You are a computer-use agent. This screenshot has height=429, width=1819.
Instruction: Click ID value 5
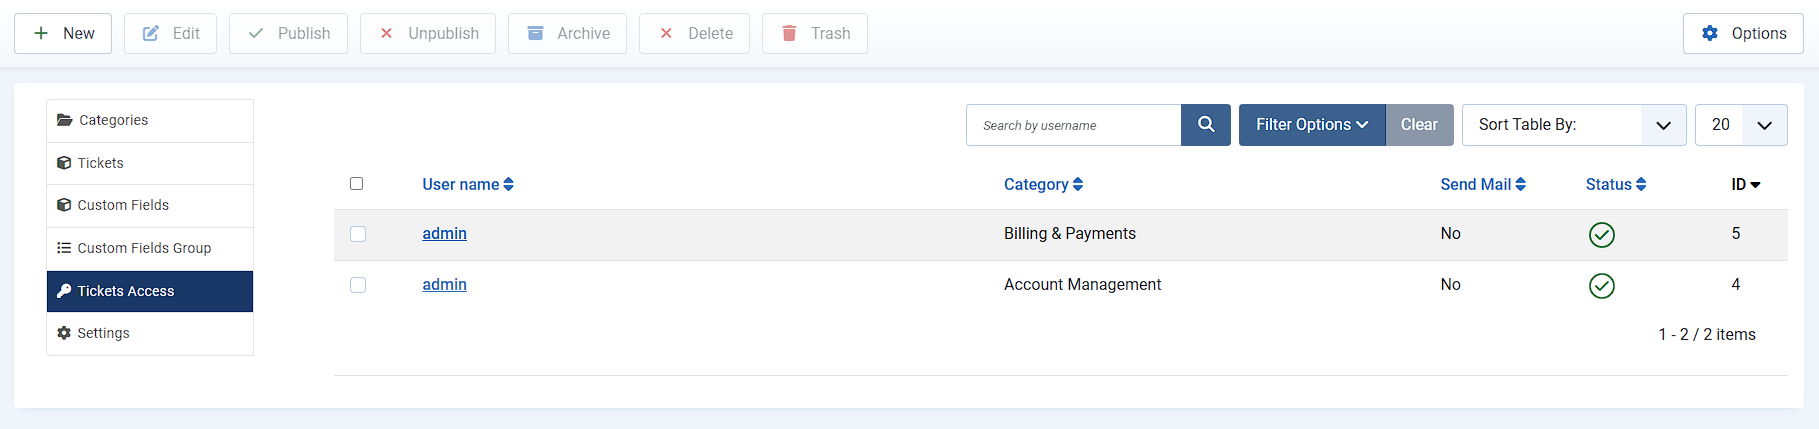coord(1736,233)
